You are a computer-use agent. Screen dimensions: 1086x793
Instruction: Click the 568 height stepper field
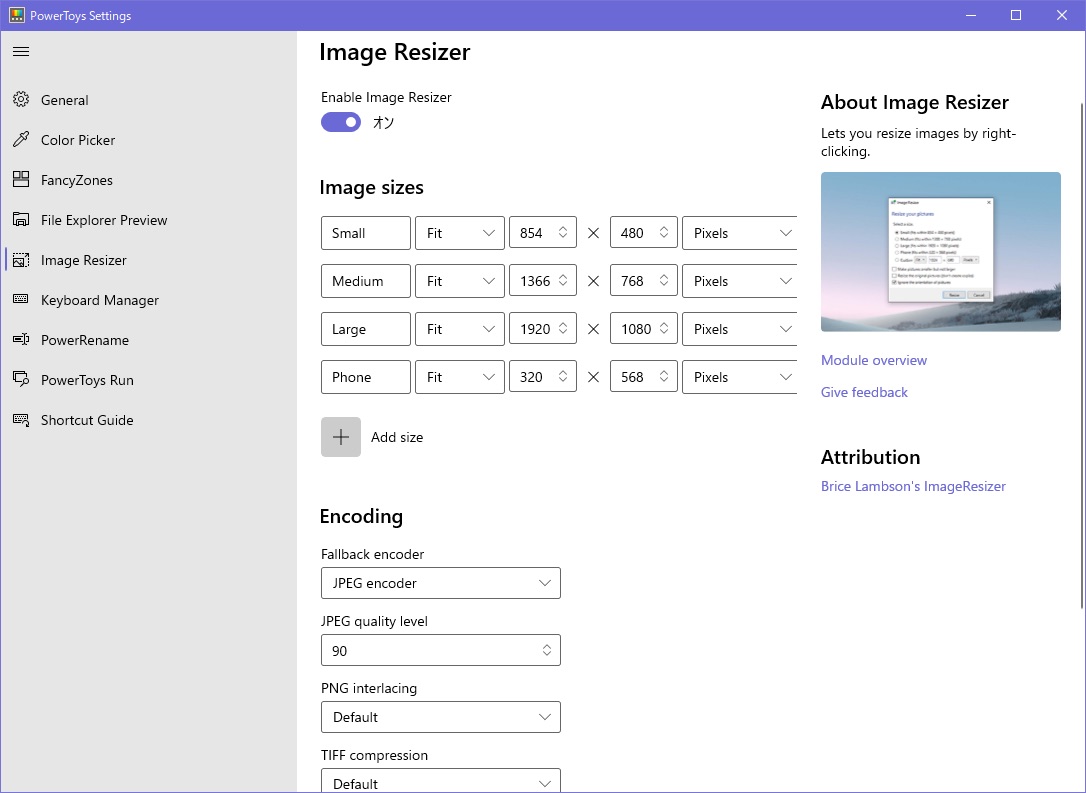point(643,377)
